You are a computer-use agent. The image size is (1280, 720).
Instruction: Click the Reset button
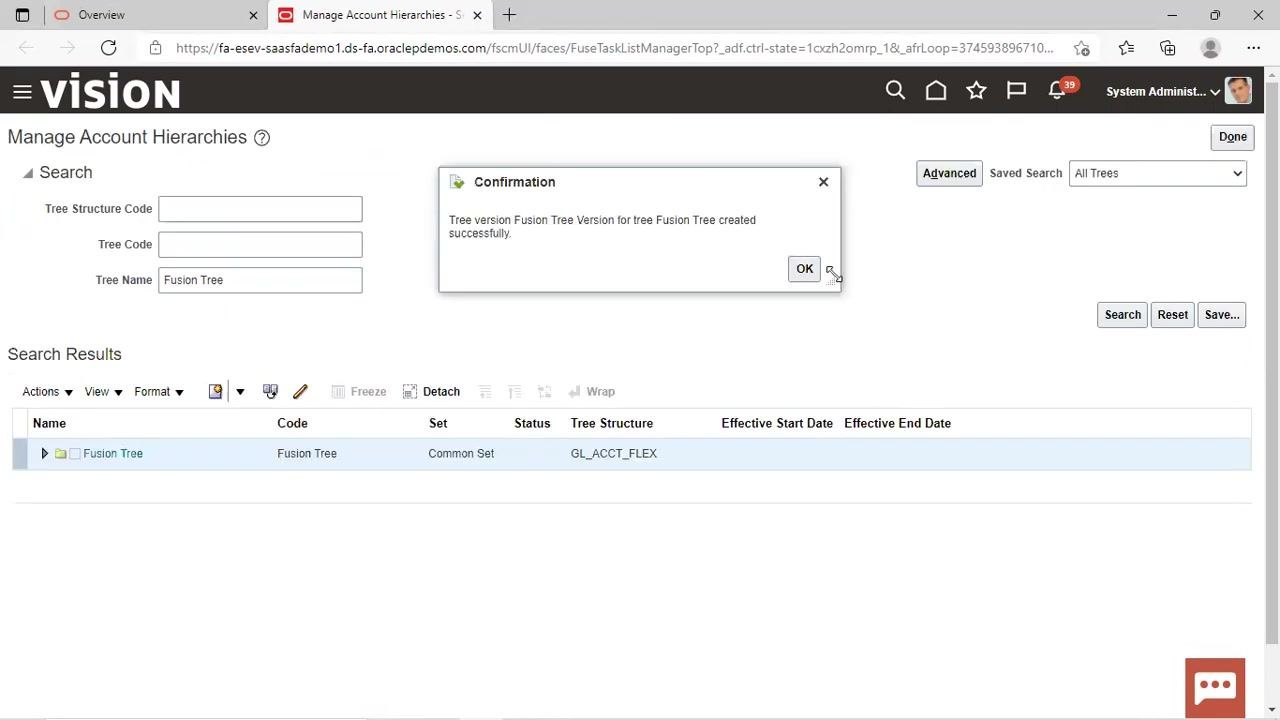1173,315
